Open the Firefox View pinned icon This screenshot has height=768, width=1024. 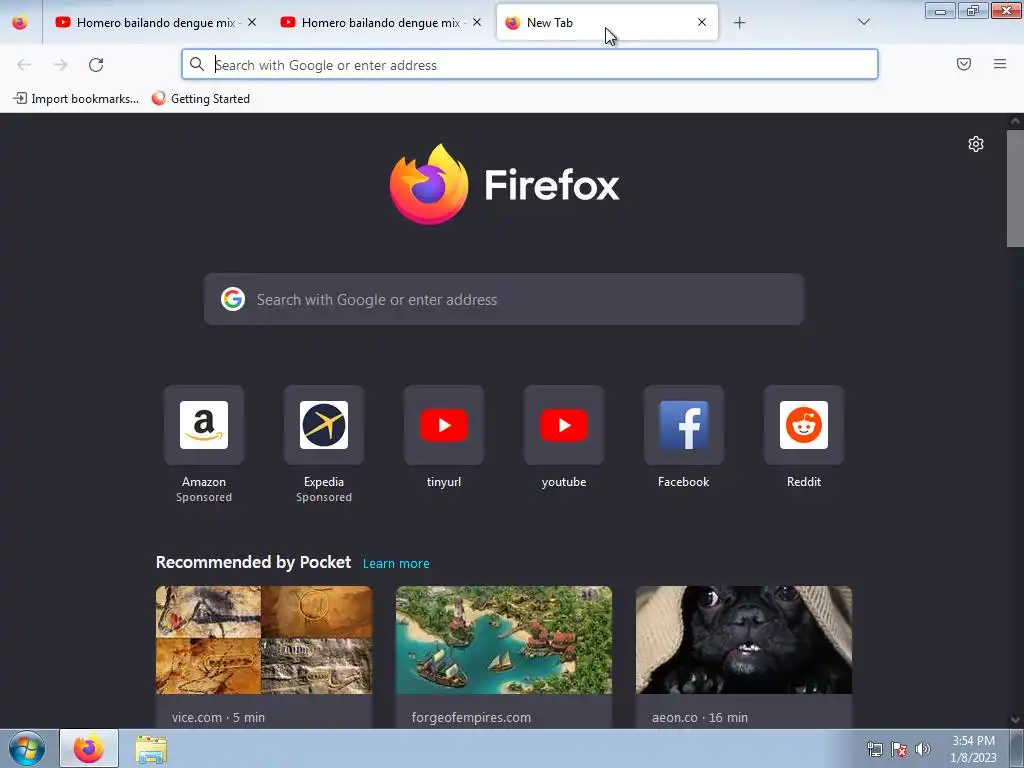(x=20, y=22)
